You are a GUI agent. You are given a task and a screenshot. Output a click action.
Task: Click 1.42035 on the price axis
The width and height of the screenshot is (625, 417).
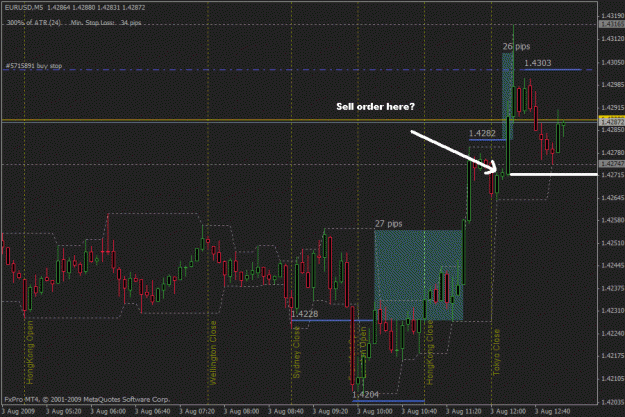pyautogui.click(x=613, y=402)
